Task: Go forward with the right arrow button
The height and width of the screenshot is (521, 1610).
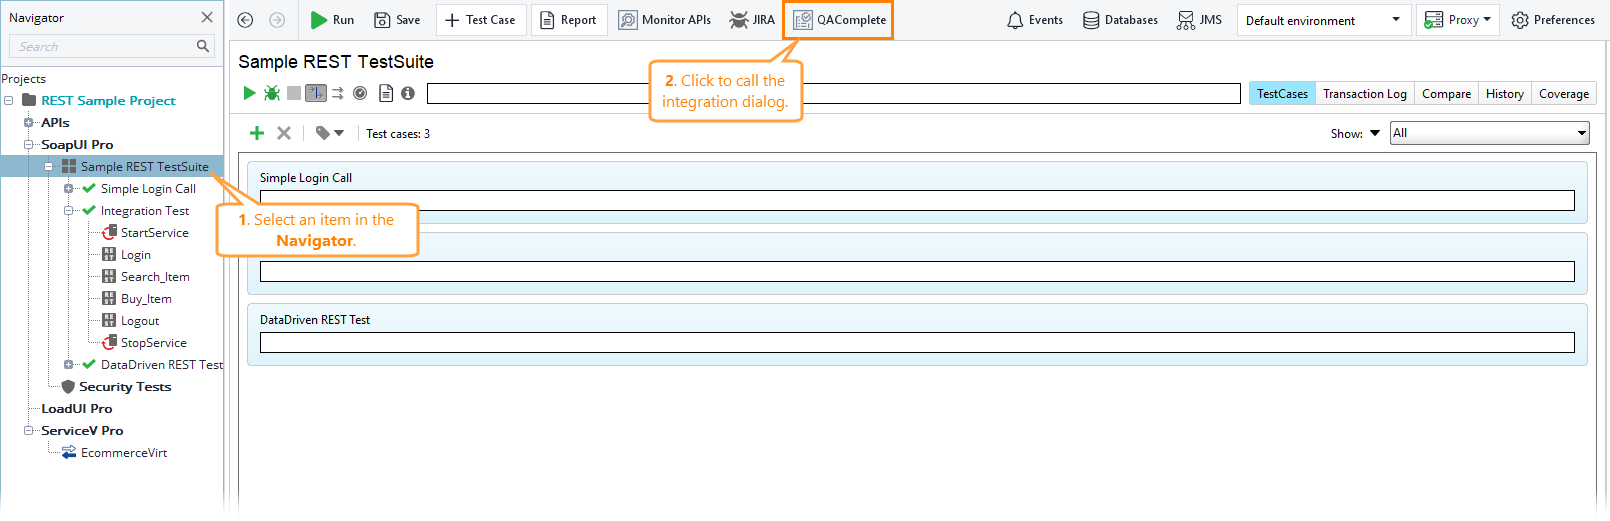Action: [277, 20]
